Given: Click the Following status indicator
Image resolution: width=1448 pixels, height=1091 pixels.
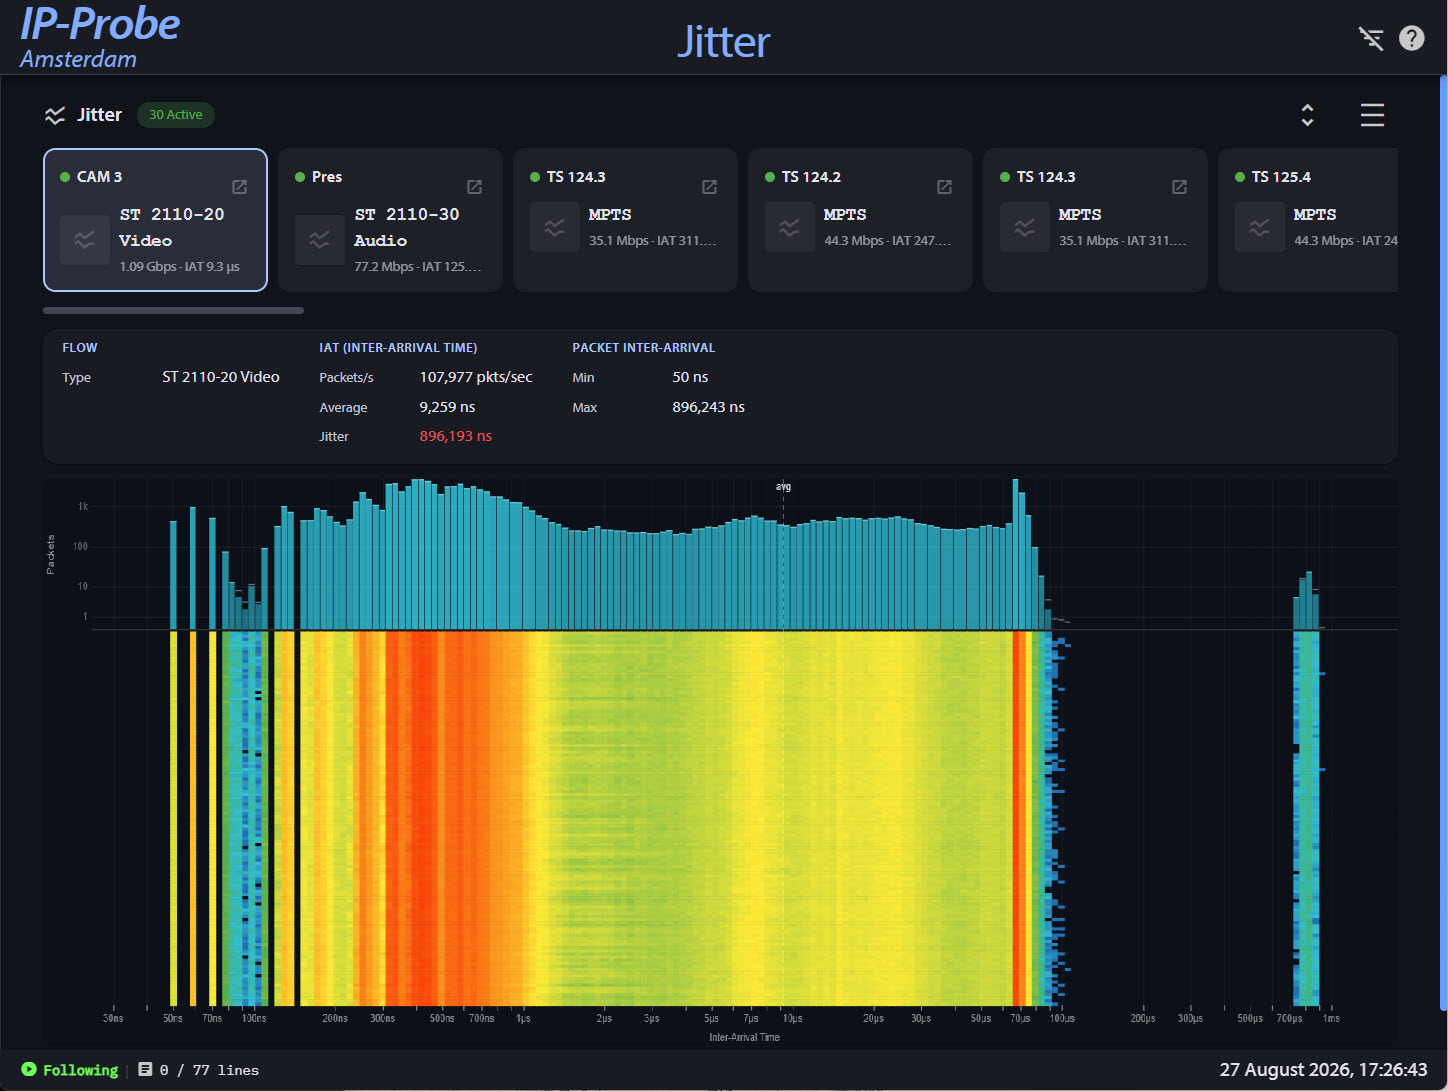Looking at the screenshot, I should click(70, 1070).
